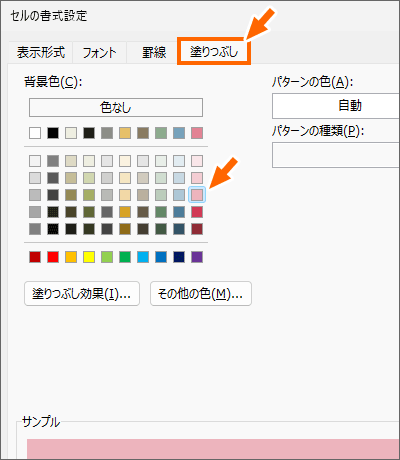
Task: Click the その他の色 button
Action: [x=201, y=294]
